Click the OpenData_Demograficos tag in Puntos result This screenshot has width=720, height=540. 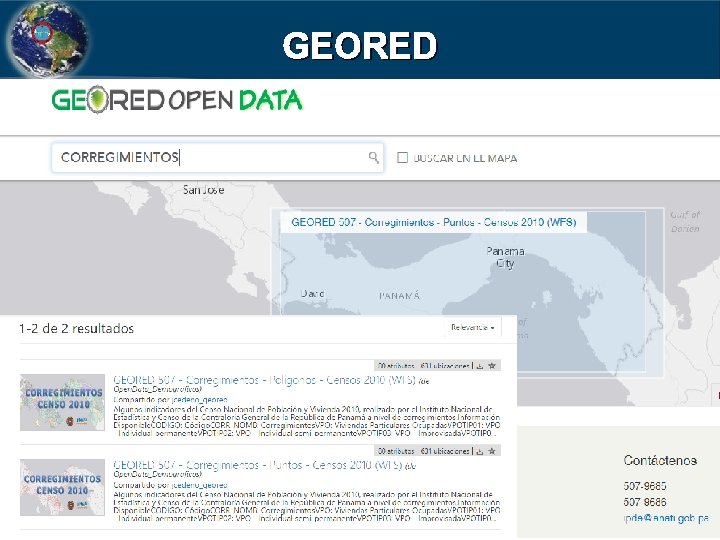[158, 474]
